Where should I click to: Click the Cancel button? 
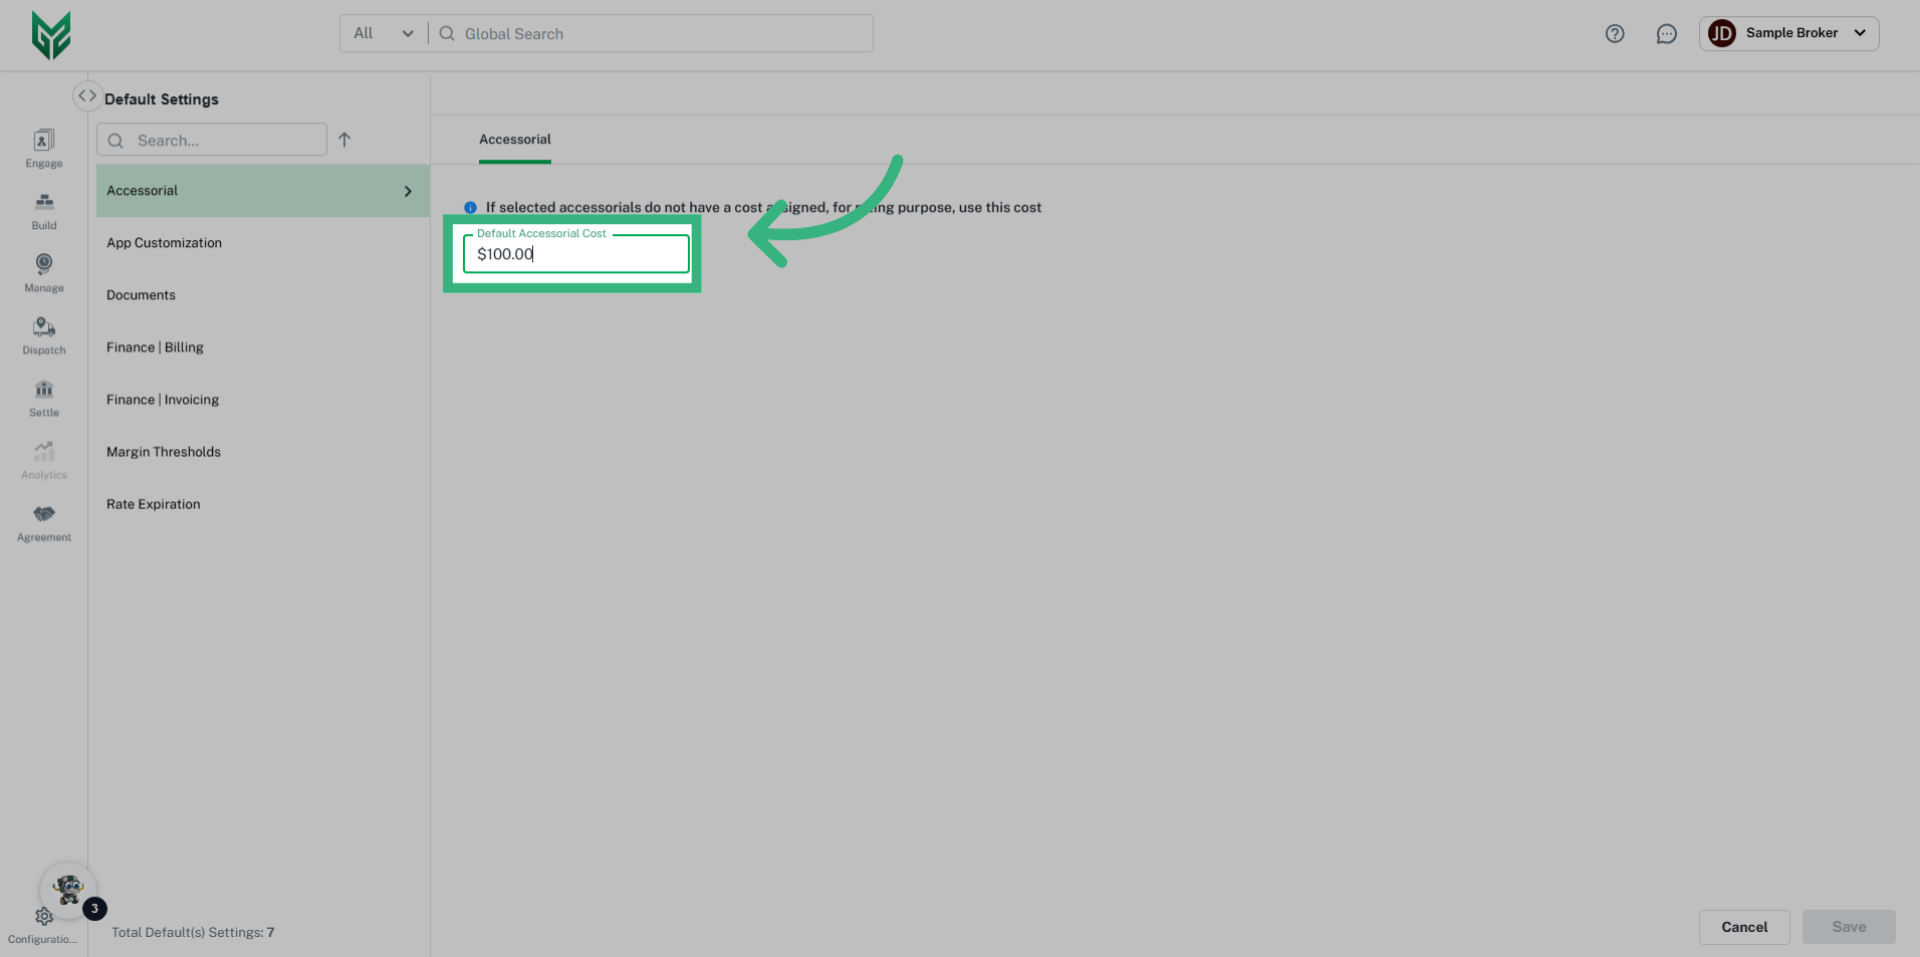point(1744,926)
